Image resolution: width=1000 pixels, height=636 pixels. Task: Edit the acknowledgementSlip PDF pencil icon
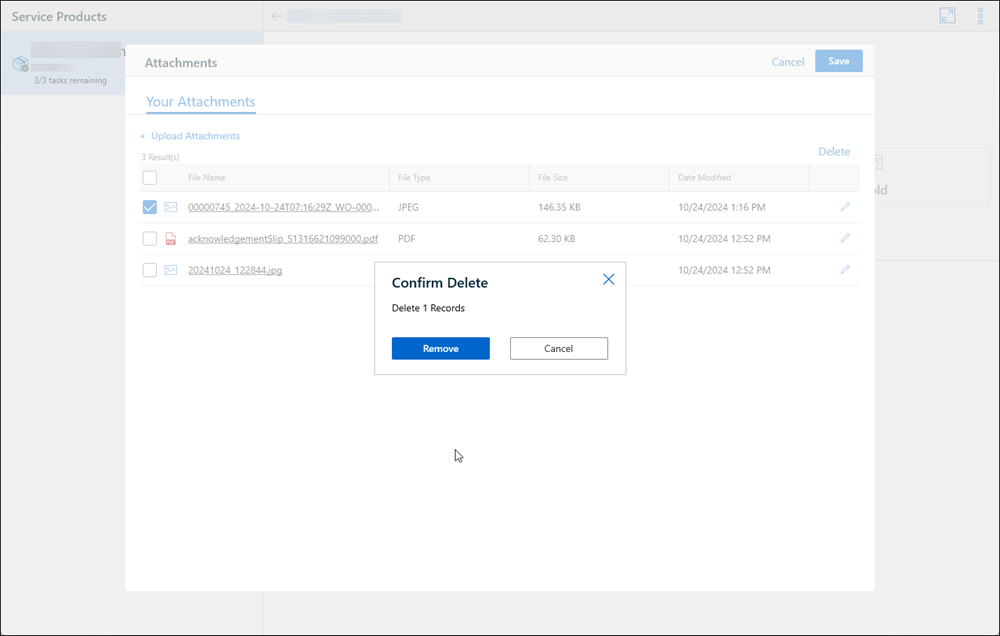click(845, 238)
